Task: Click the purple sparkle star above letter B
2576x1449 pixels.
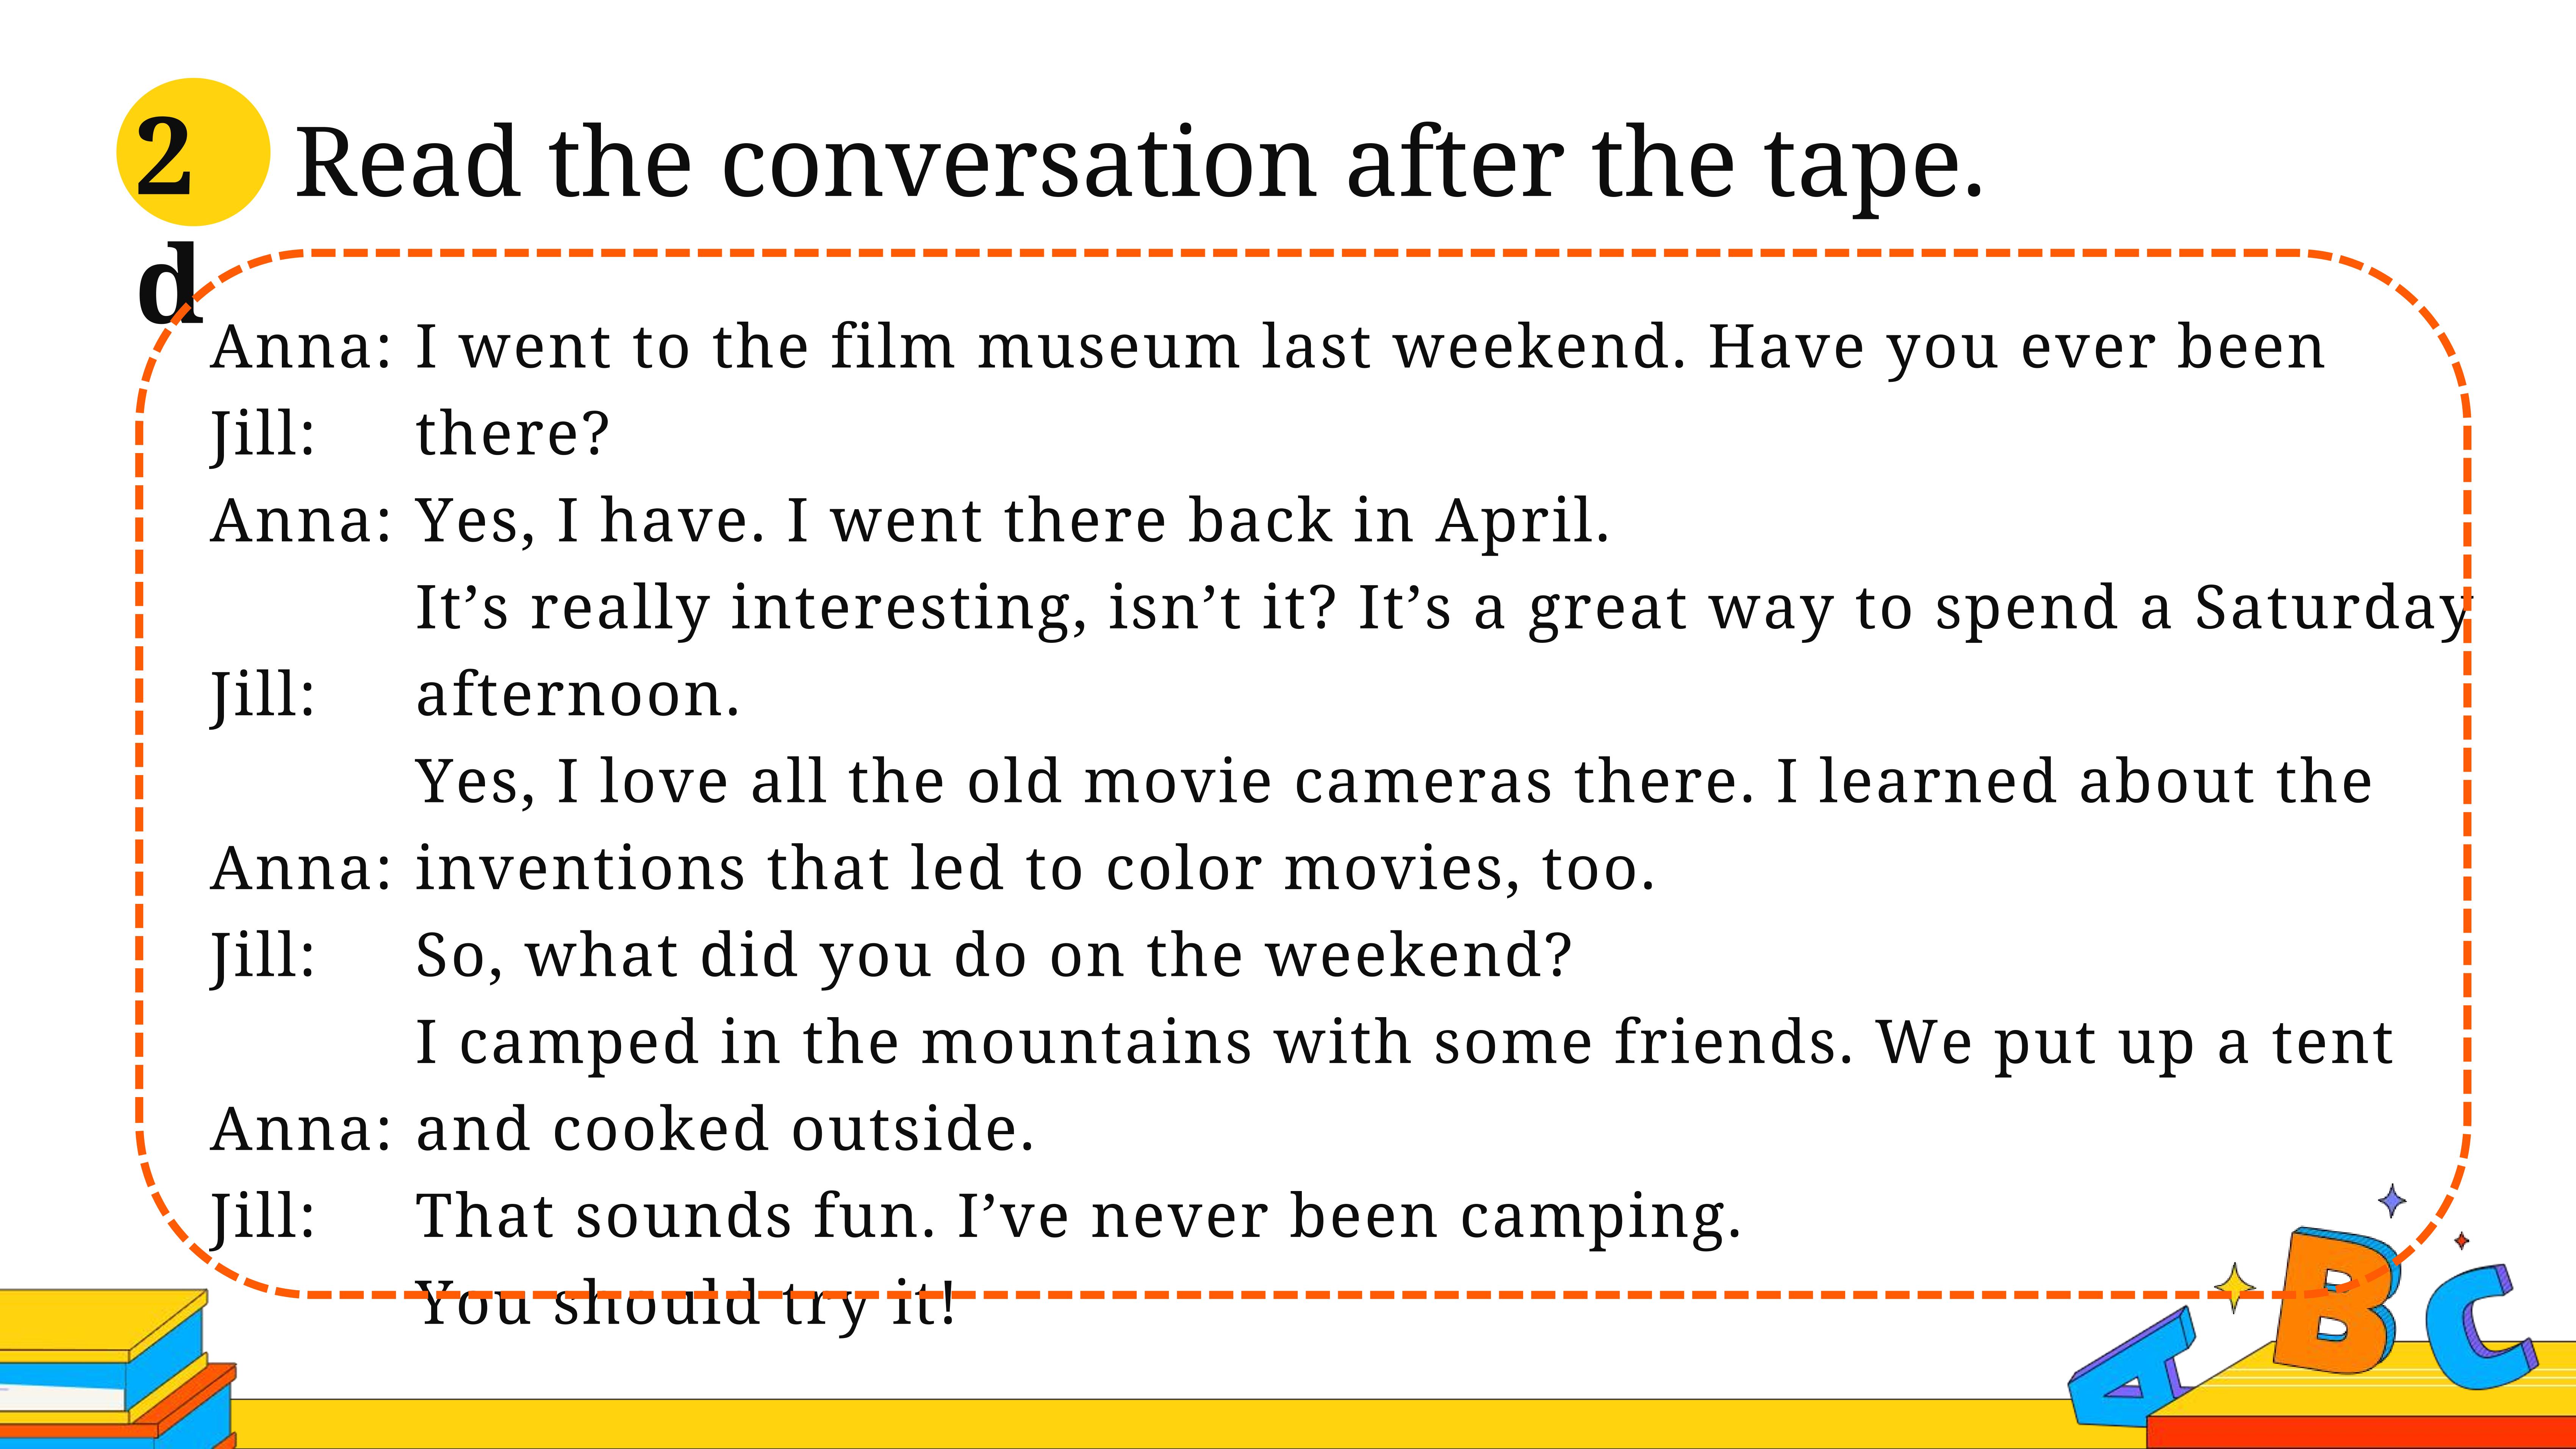Action: coord(2392,1200)
